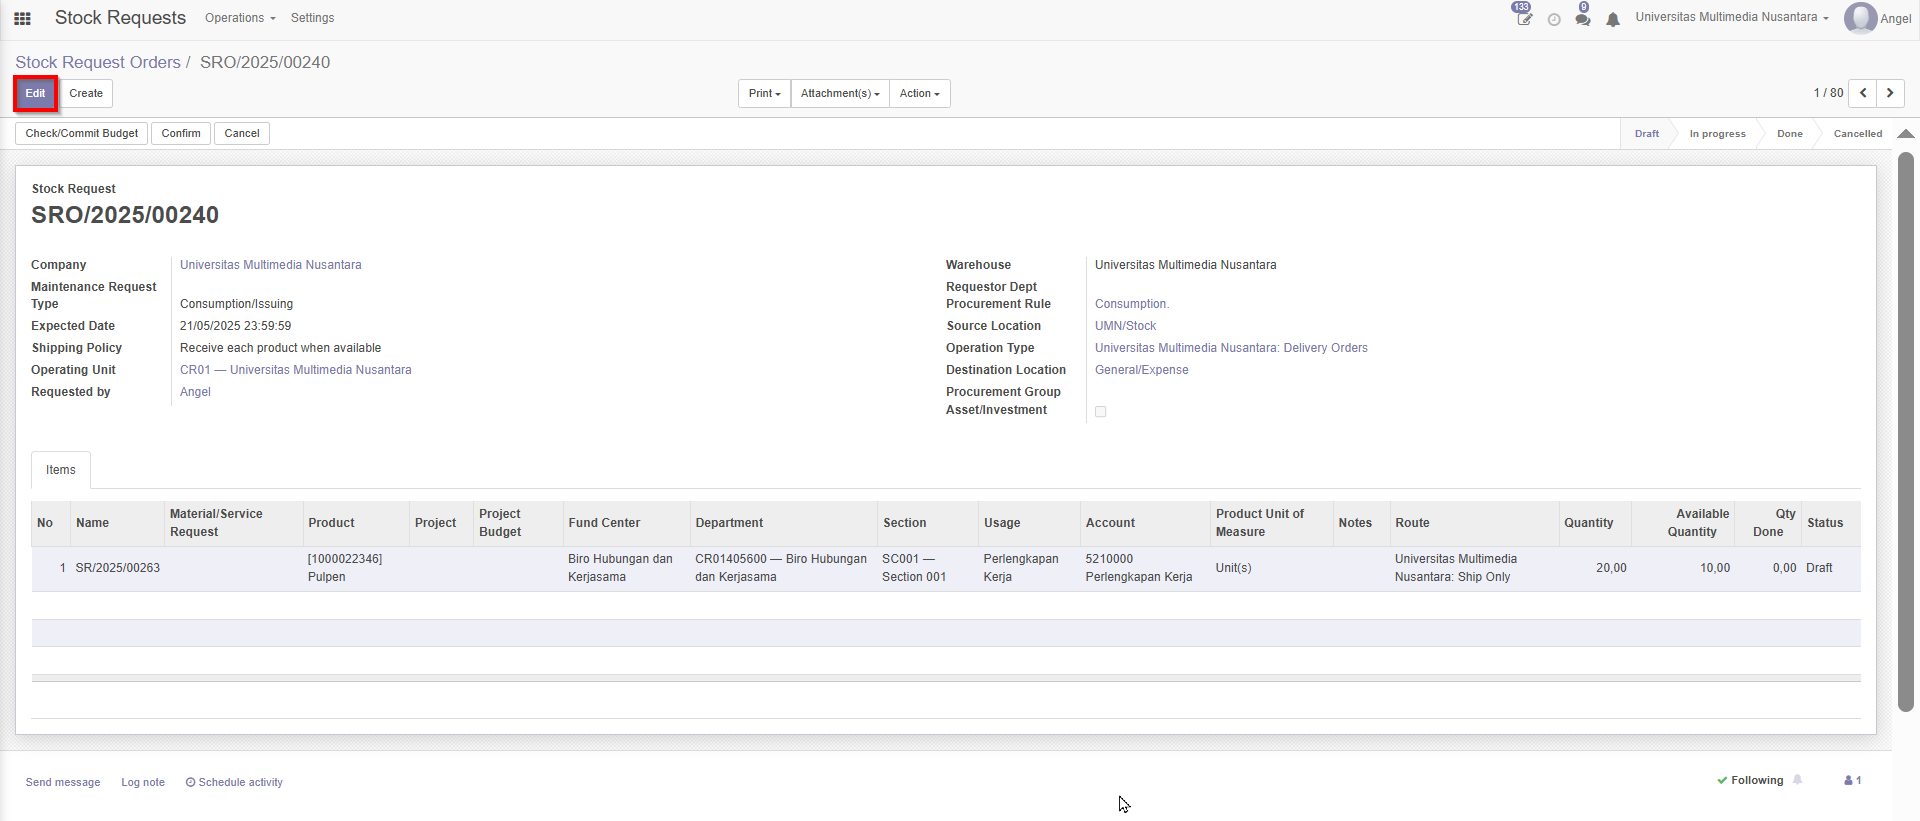Click Check/Commit Budget button
This screenshot has width=1920, height=821.
[x=82, y=133]
